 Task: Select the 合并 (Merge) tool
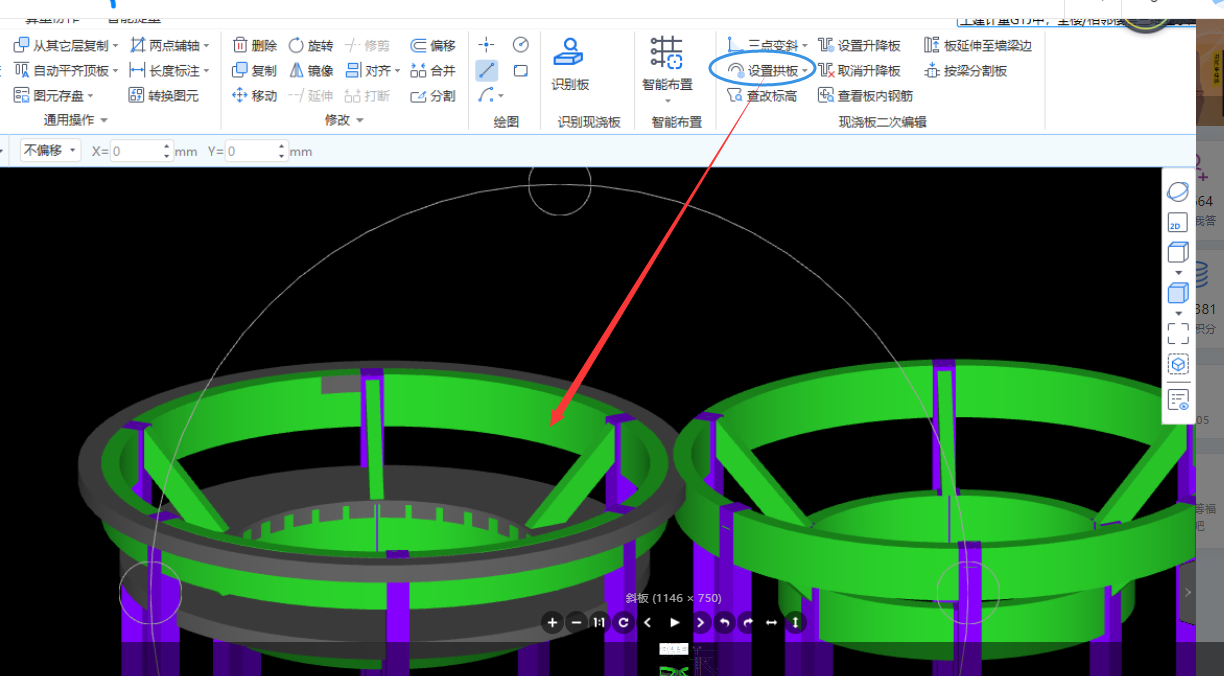tap(433, 71)
